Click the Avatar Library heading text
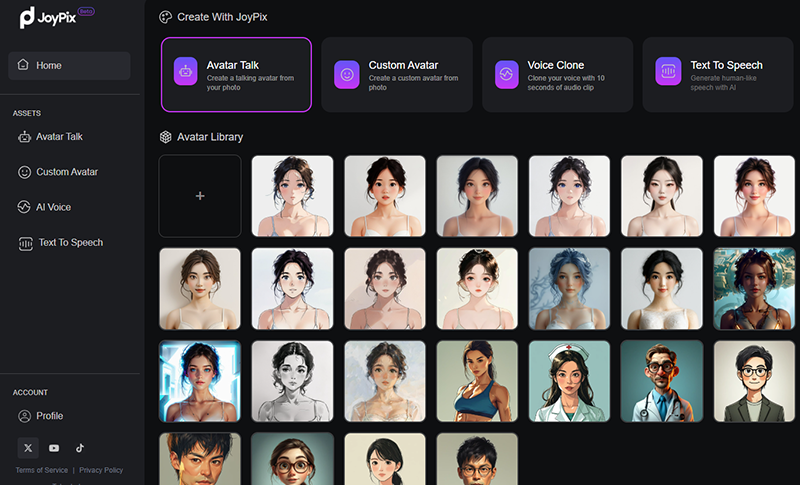This screenshot has width=800, height=485. 210,137
